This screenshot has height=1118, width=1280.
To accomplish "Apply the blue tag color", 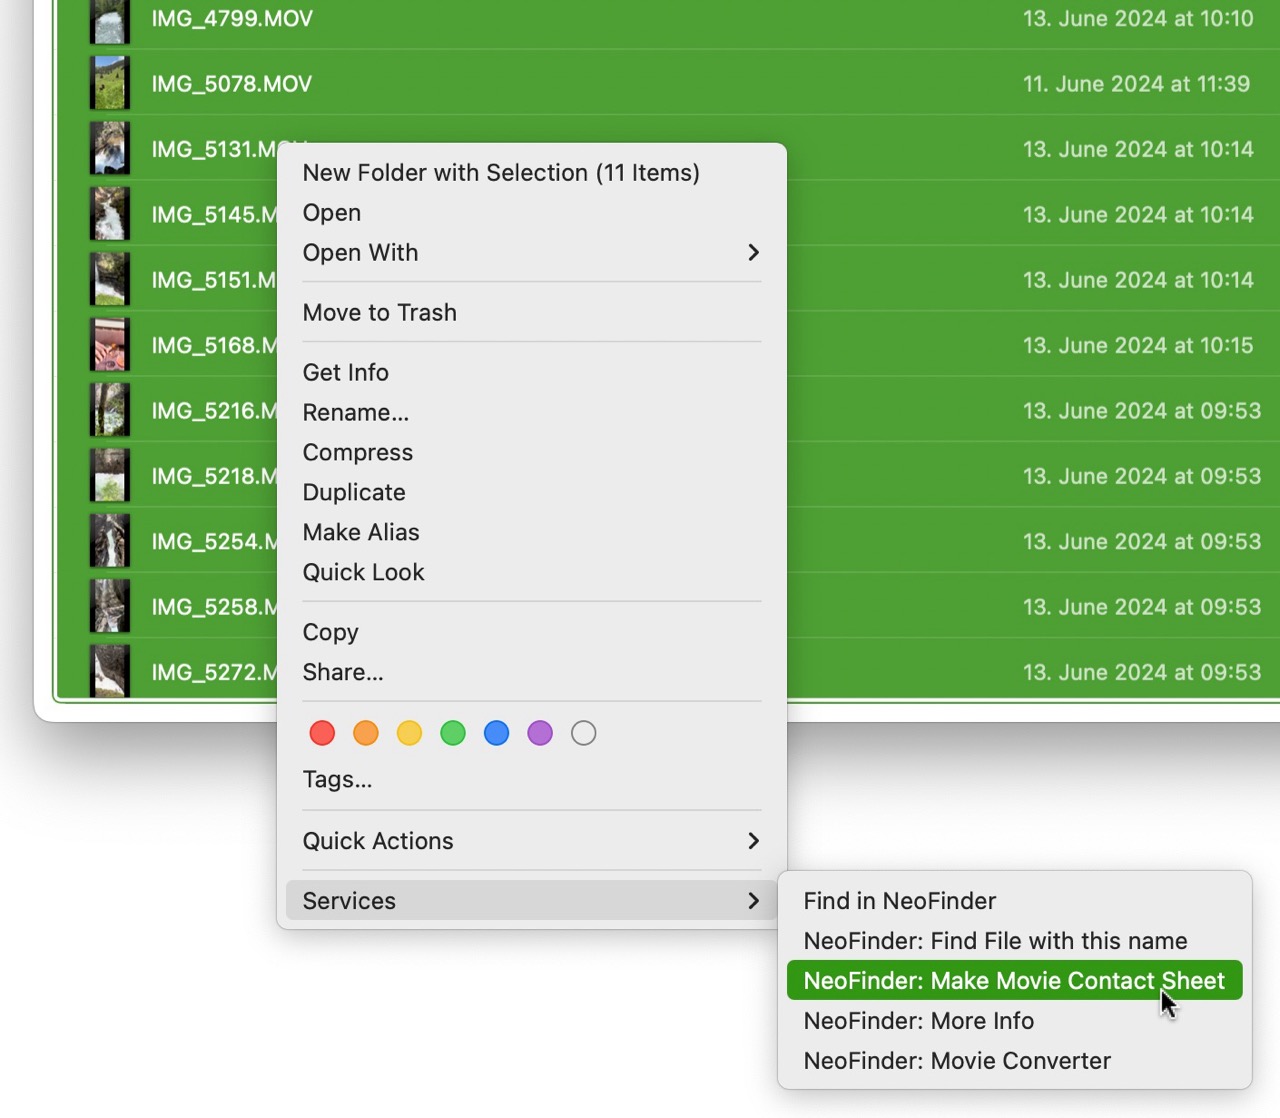I will [496, 733].
